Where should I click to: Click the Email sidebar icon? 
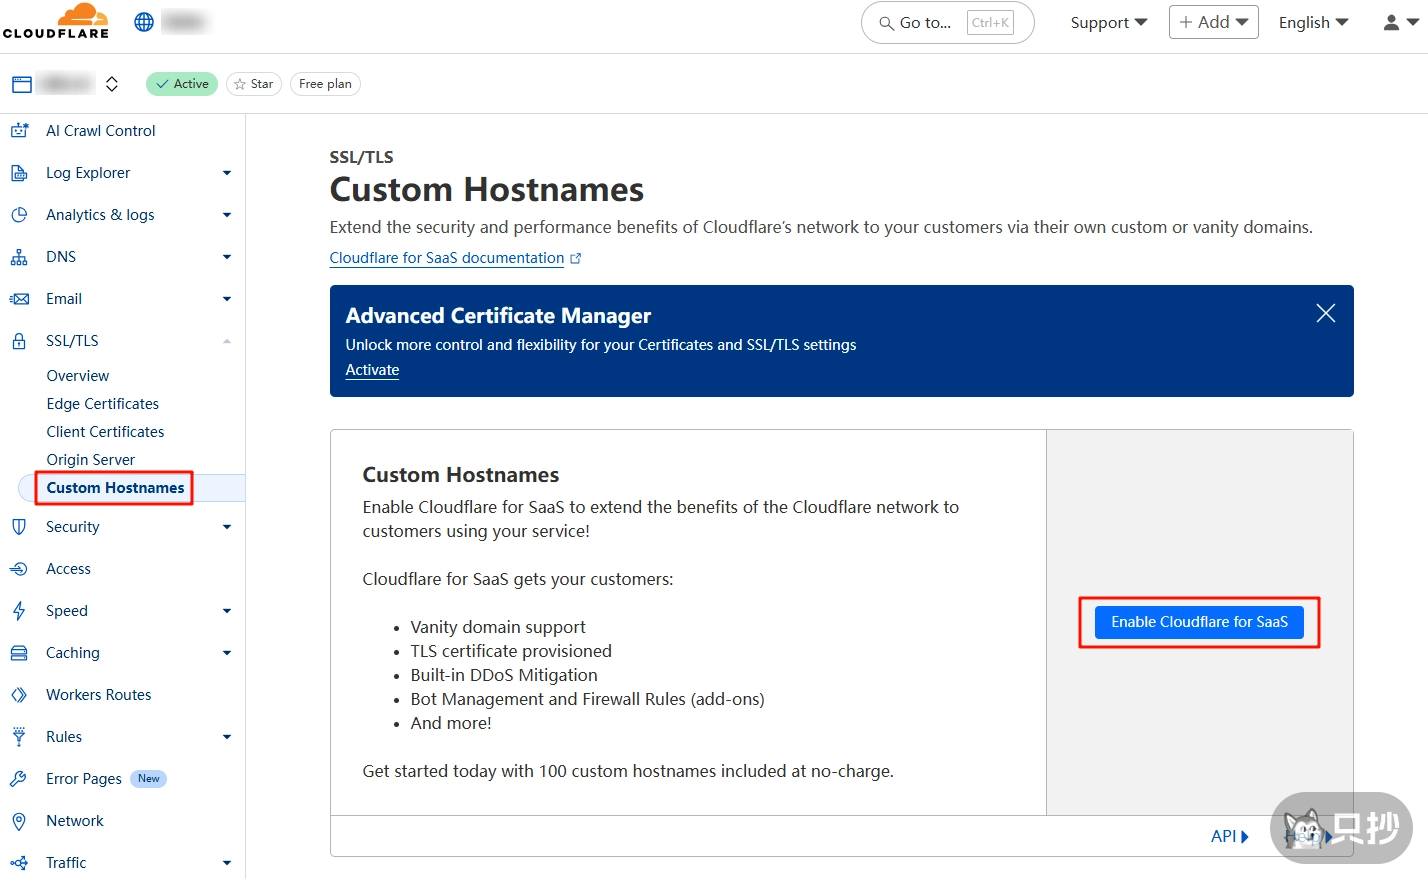click(21, 298)
